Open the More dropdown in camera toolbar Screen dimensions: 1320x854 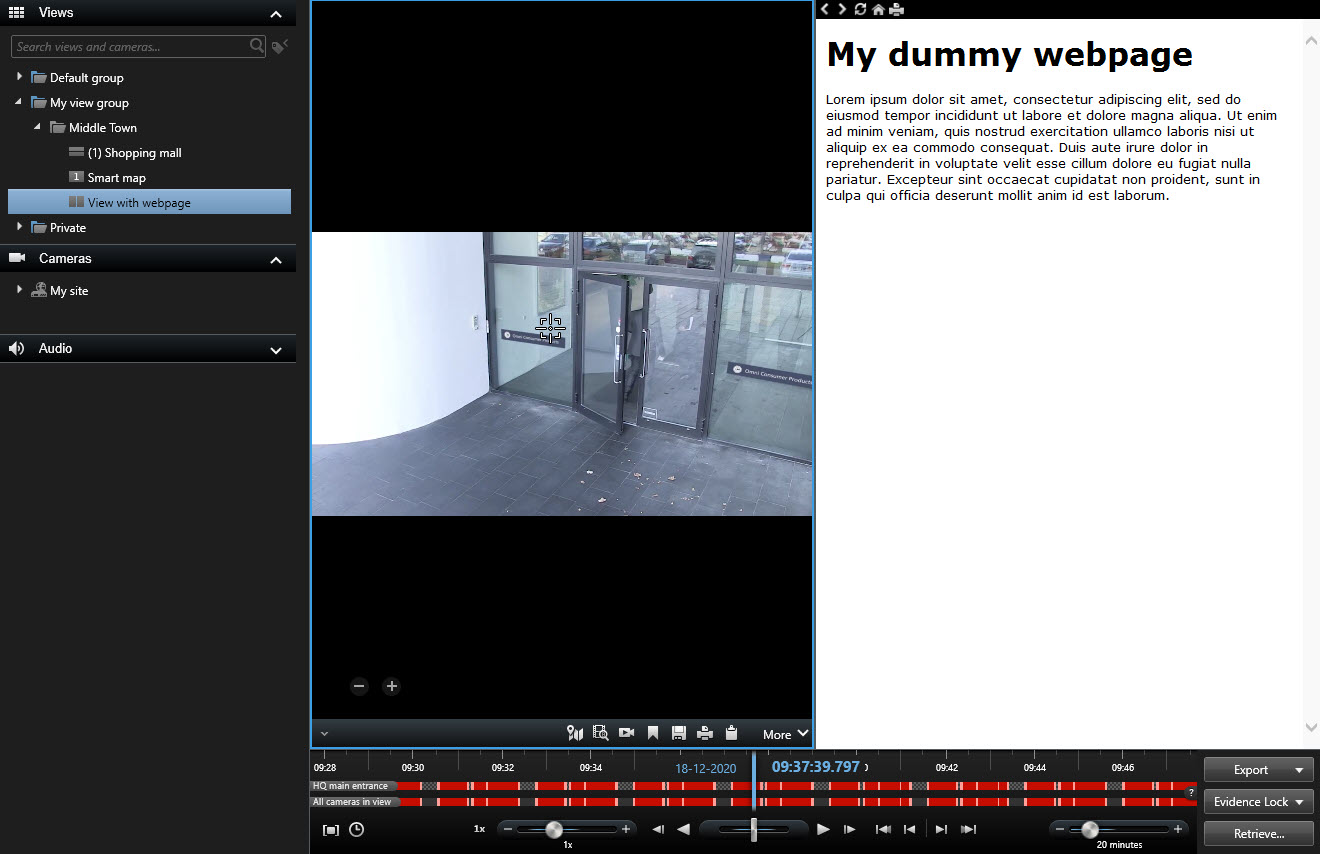coord(785,734)
